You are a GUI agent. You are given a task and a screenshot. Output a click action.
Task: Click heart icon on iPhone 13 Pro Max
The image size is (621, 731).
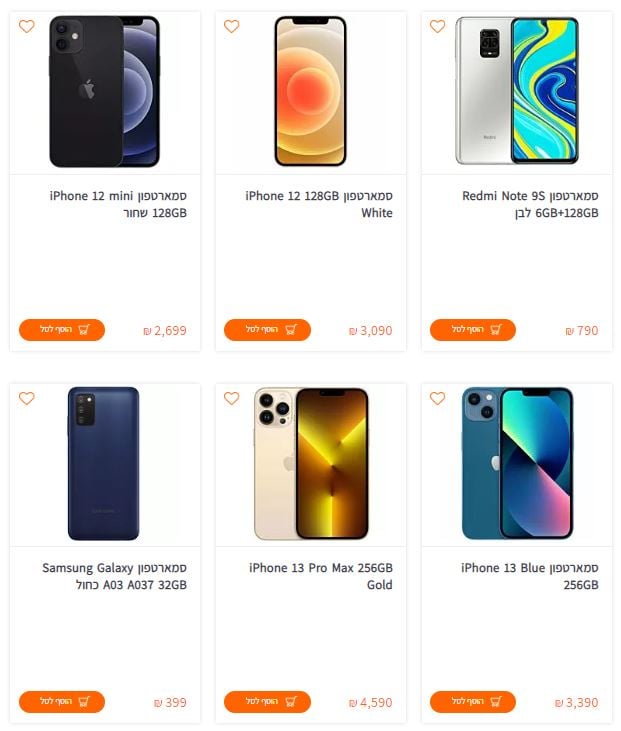point(232,398)
